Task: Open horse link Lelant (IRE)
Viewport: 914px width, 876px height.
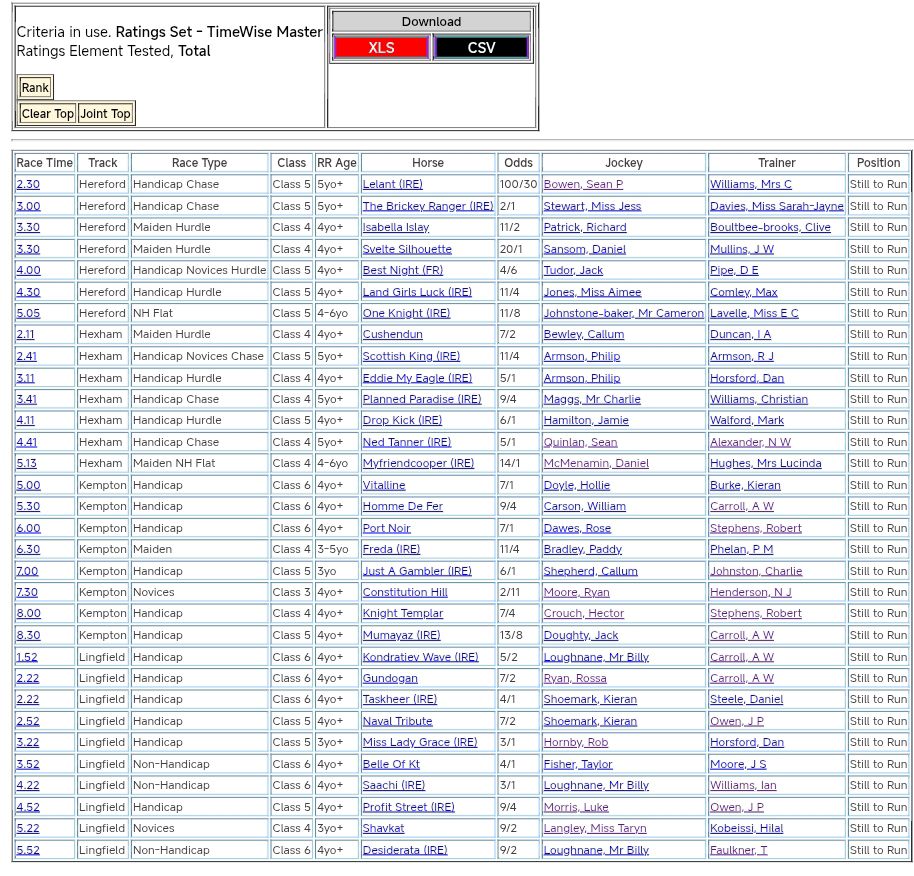Action: click(x=393, y=185)
